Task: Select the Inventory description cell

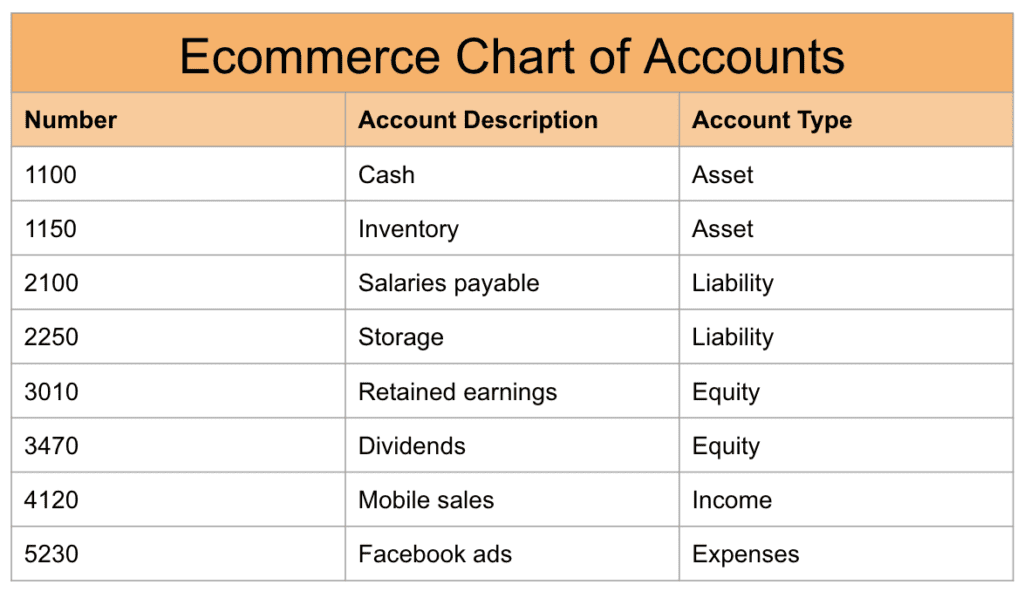Action: click(408, 229)
